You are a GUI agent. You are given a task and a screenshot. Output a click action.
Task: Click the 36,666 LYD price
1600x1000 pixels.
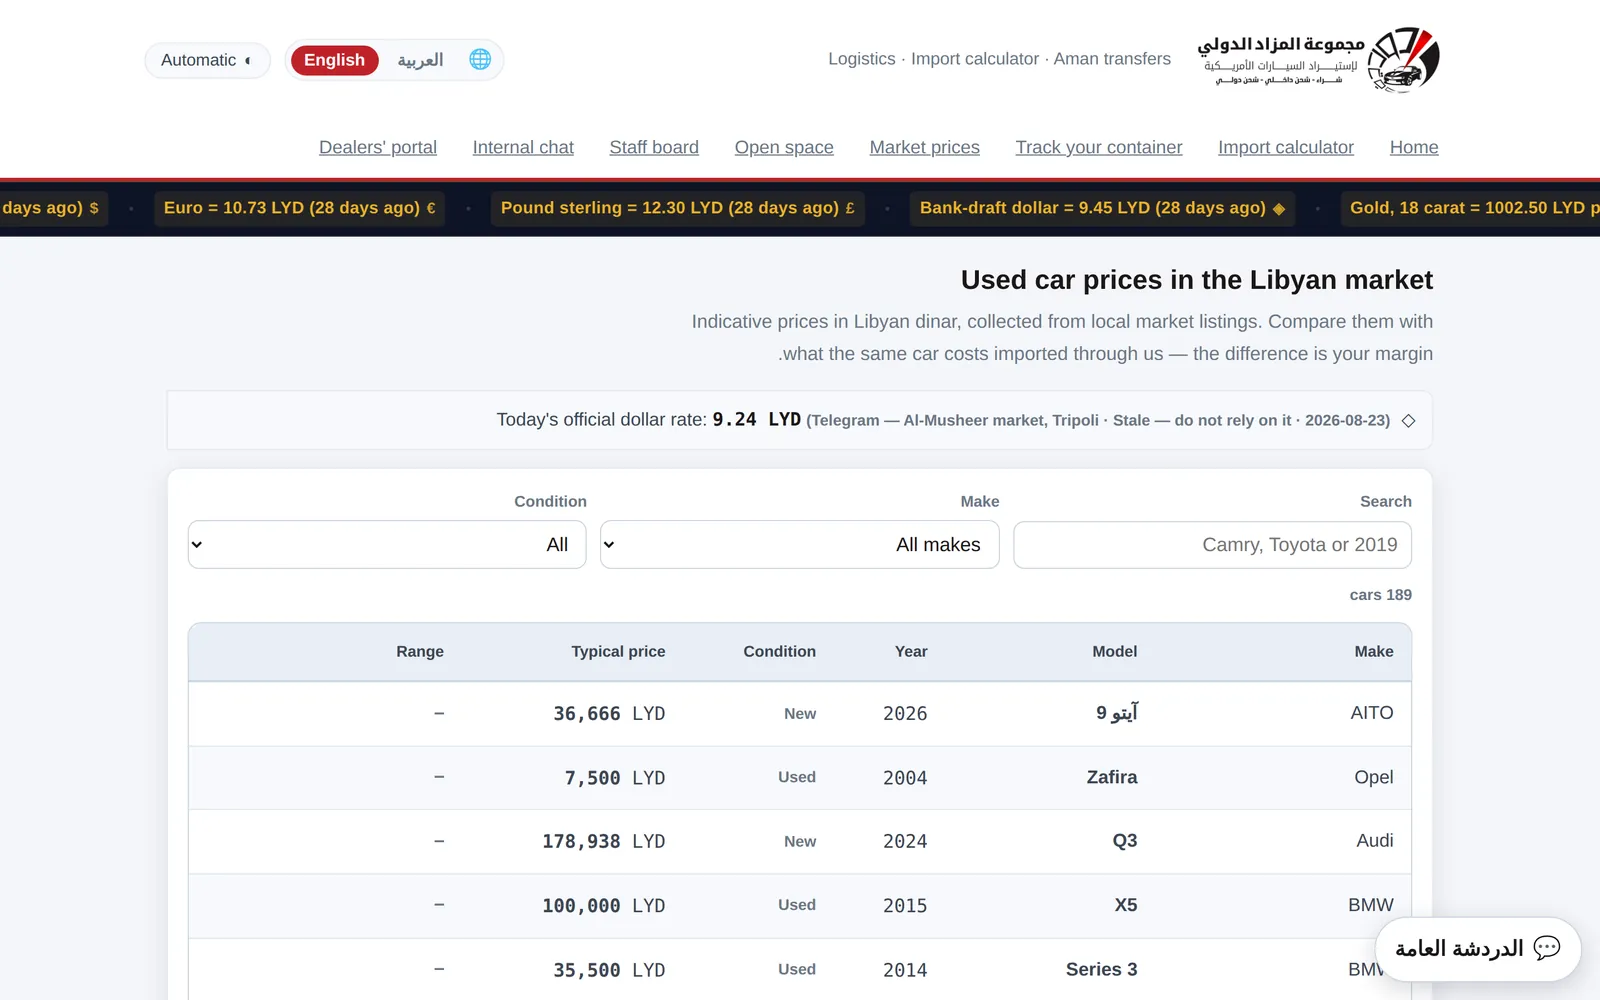(x=609, y=714)
